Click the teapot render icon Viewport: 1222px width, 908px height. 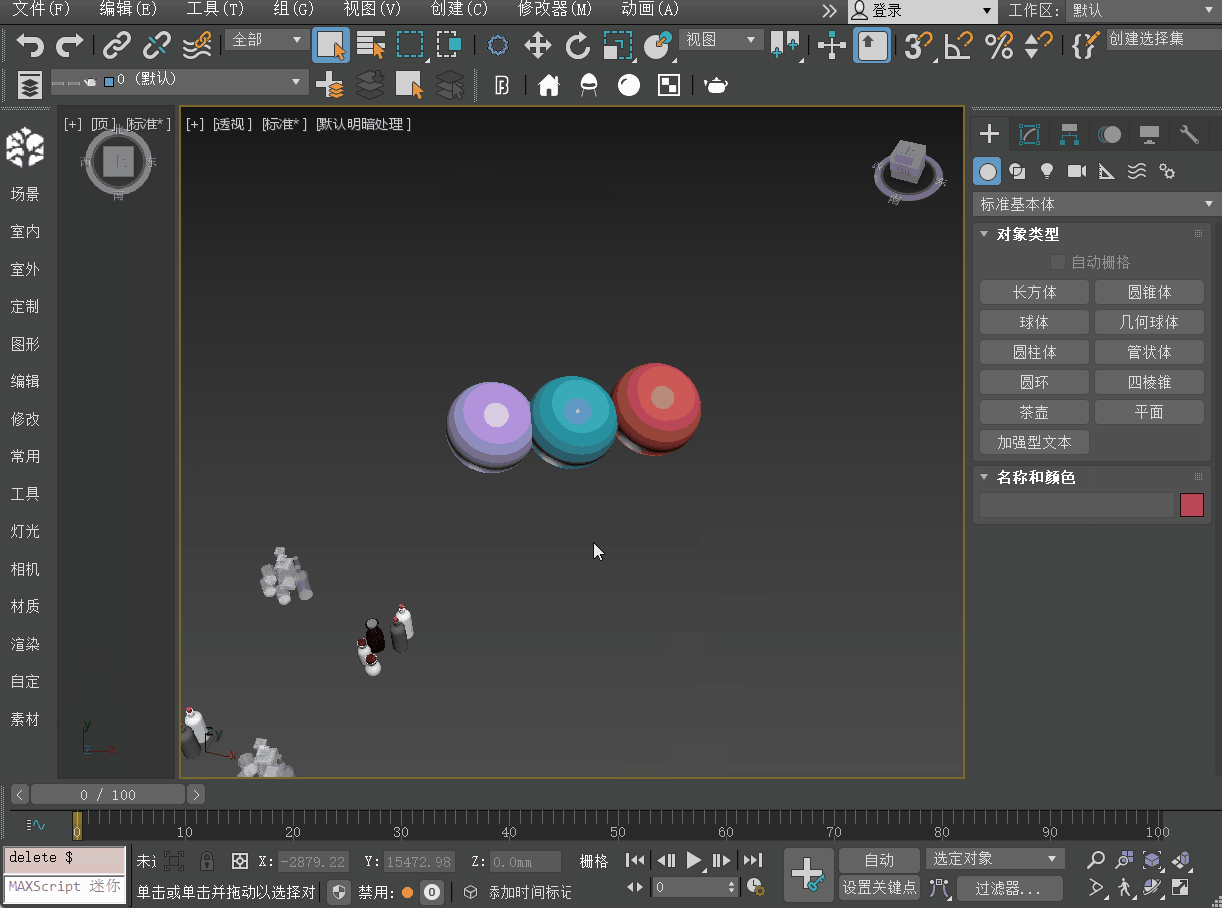coord(716,85)
